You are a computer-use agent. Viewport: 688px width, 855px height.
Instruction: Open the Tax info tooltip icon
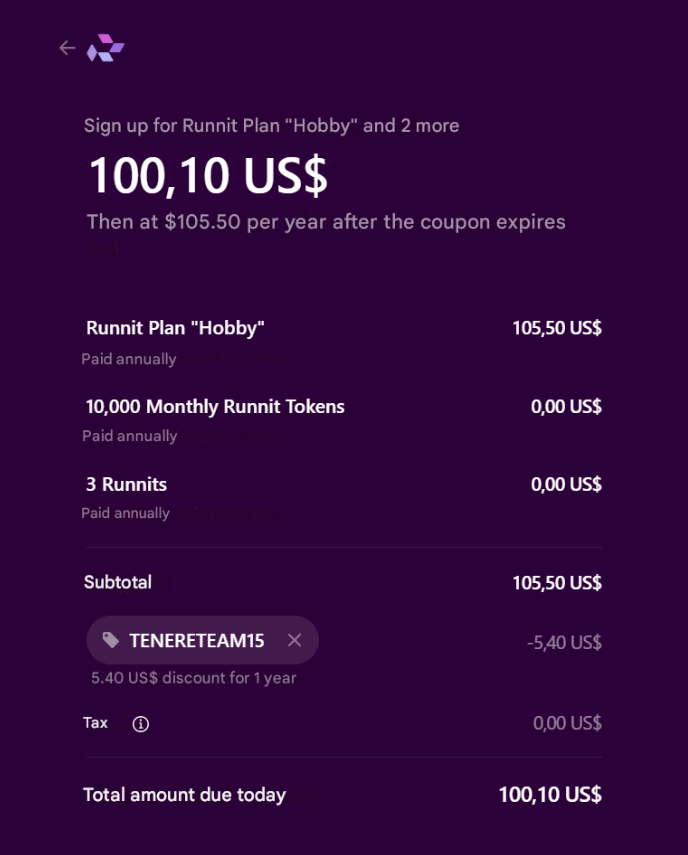[141, 724]
